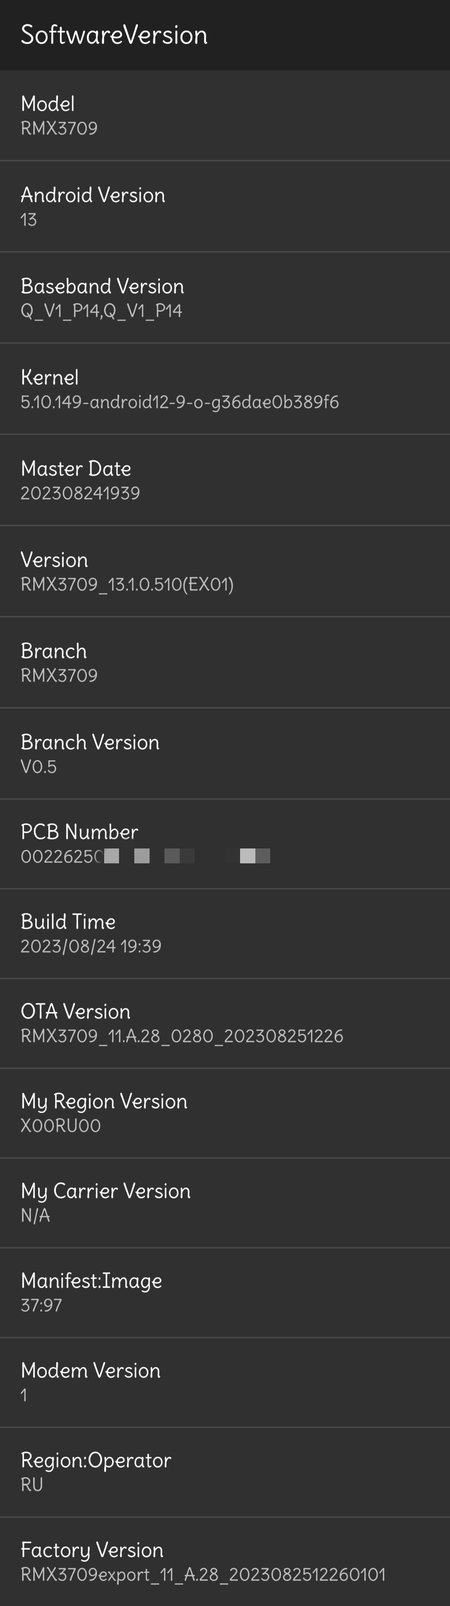The height and width of the screenshot is (1606, 450).
Task: Select the Manifest:Image entry
Action: (225, 1292)
